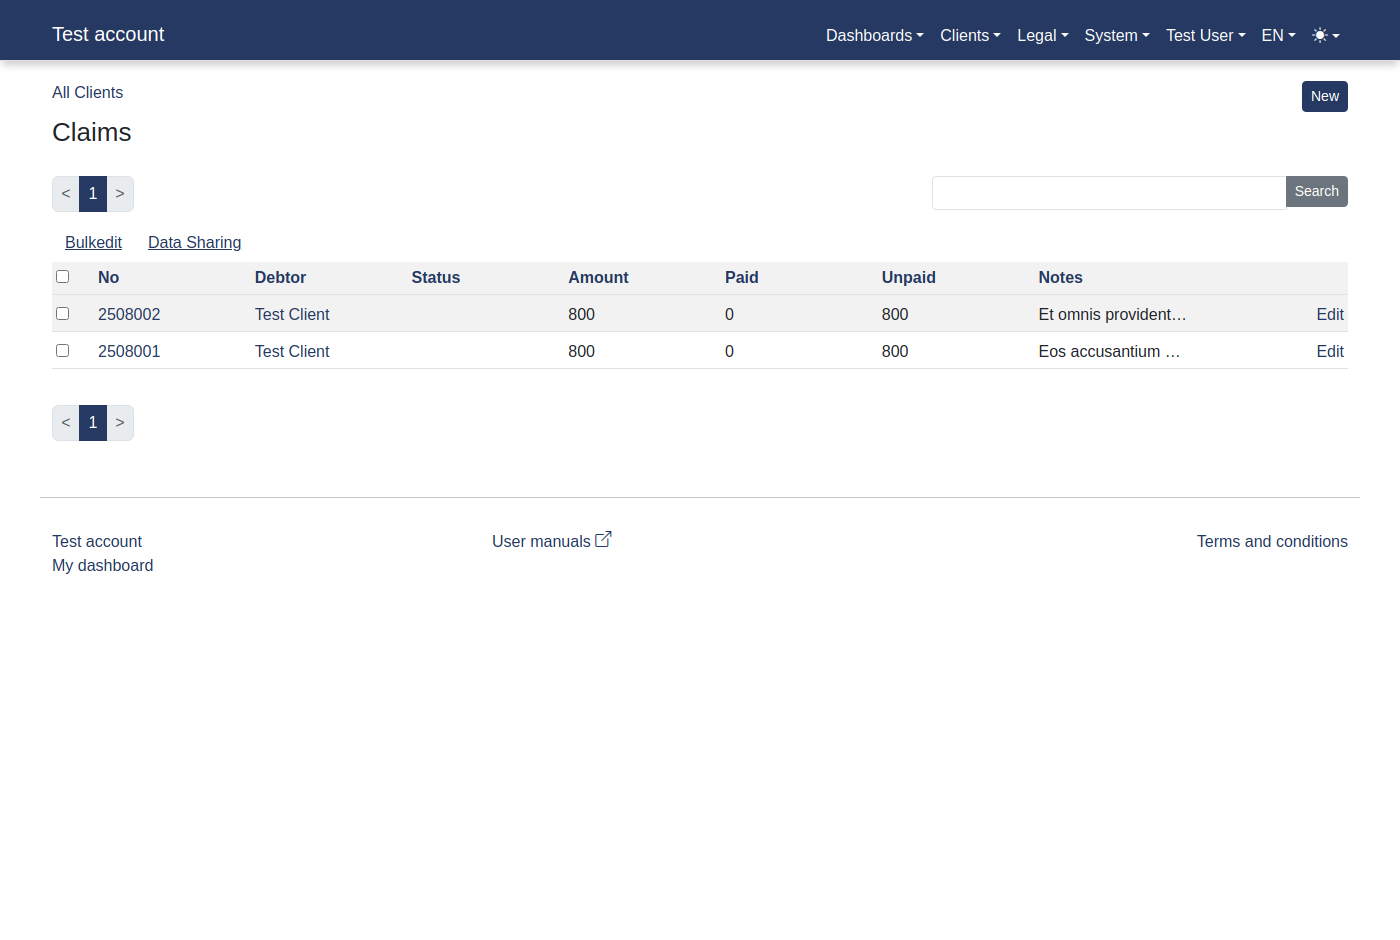Edit claim 2508002

coord(1330,314)
